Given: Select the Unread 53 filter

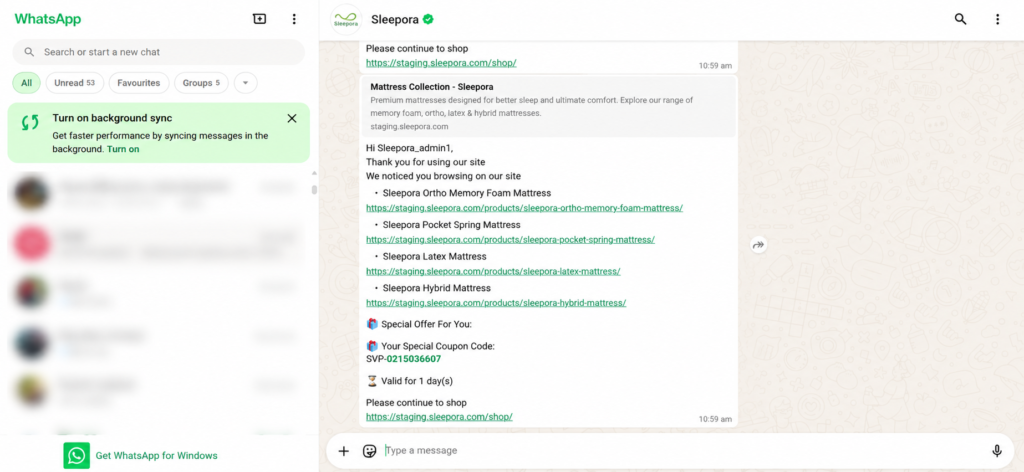Looking at the screenshot, I should [x=74, y=83].
